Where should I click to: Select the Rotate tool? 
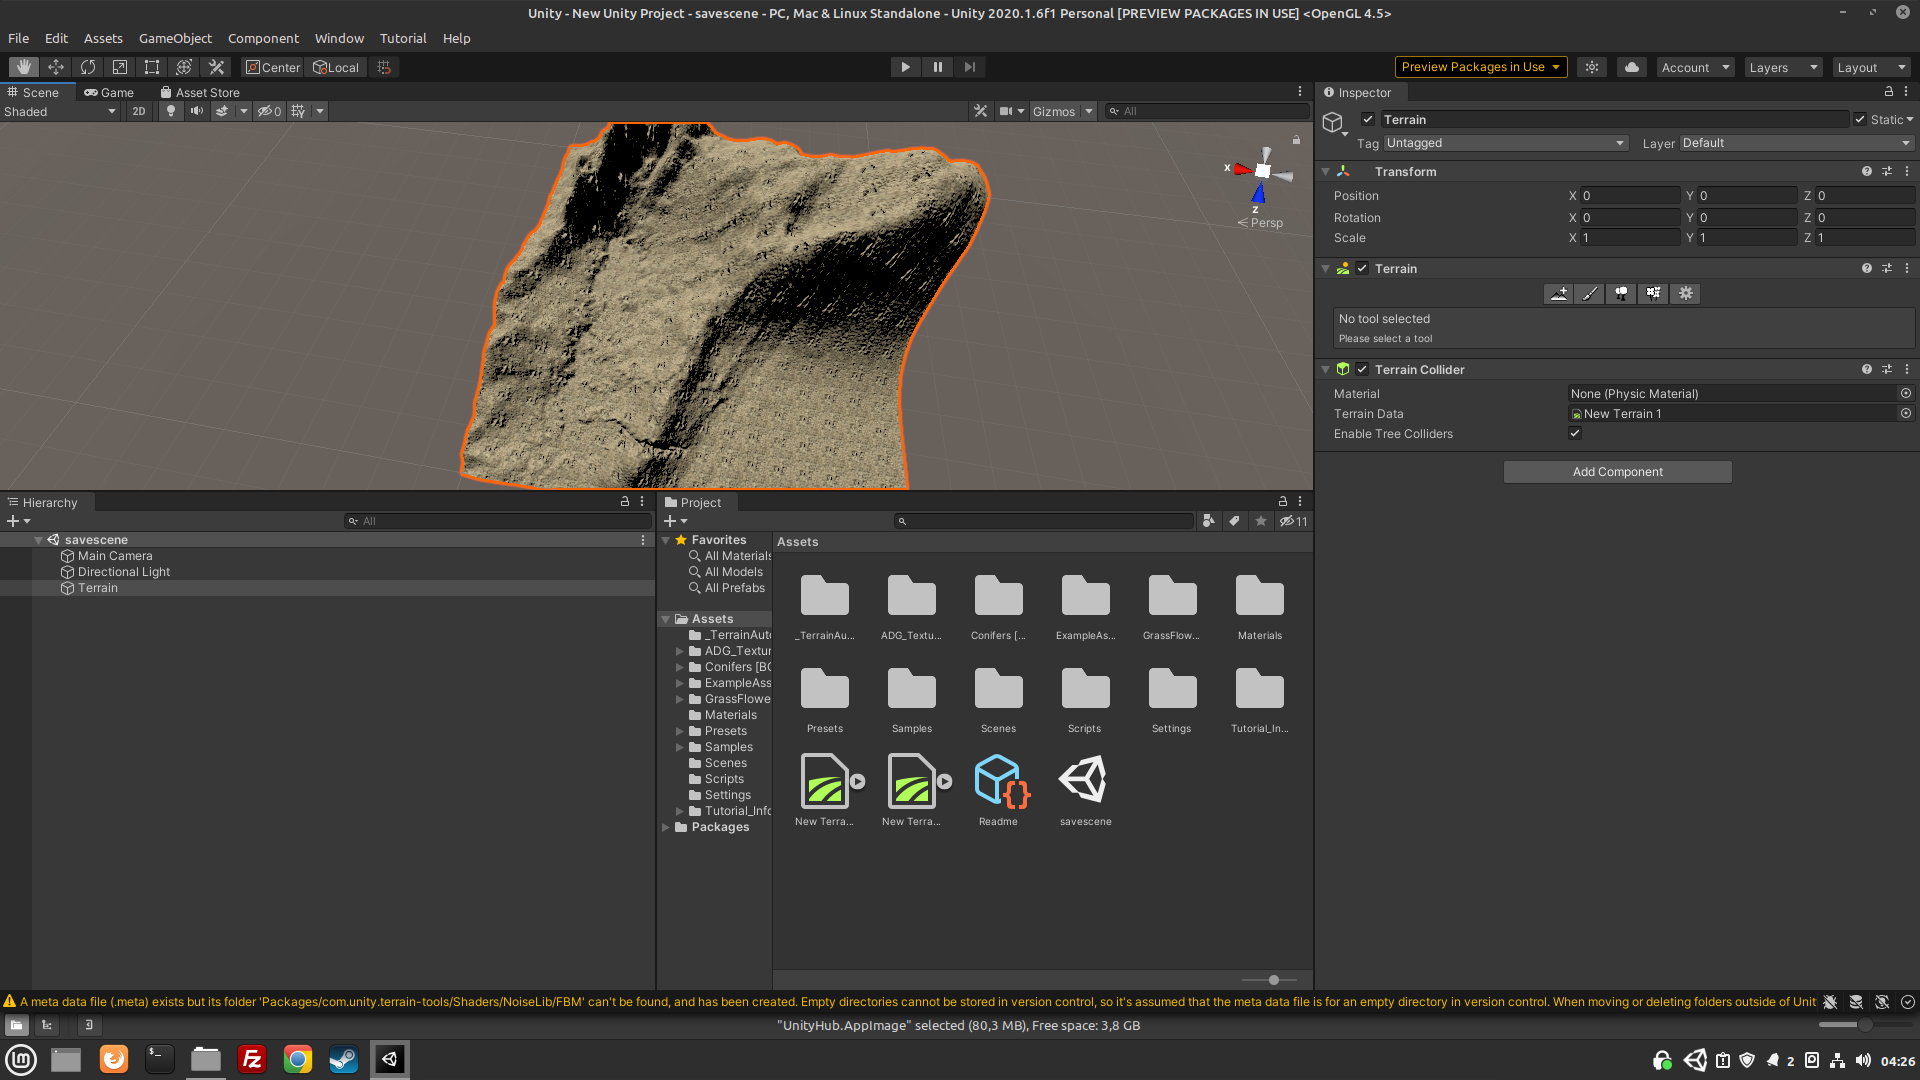[88, 67]
